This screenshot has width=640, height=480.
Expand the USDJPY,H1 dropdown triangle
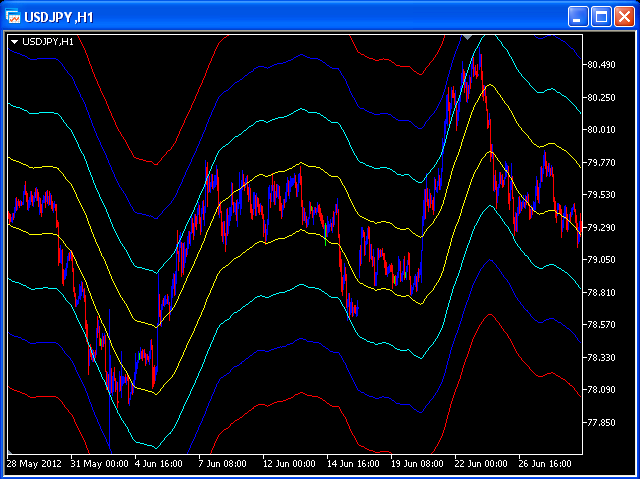[x=15, y=42]
